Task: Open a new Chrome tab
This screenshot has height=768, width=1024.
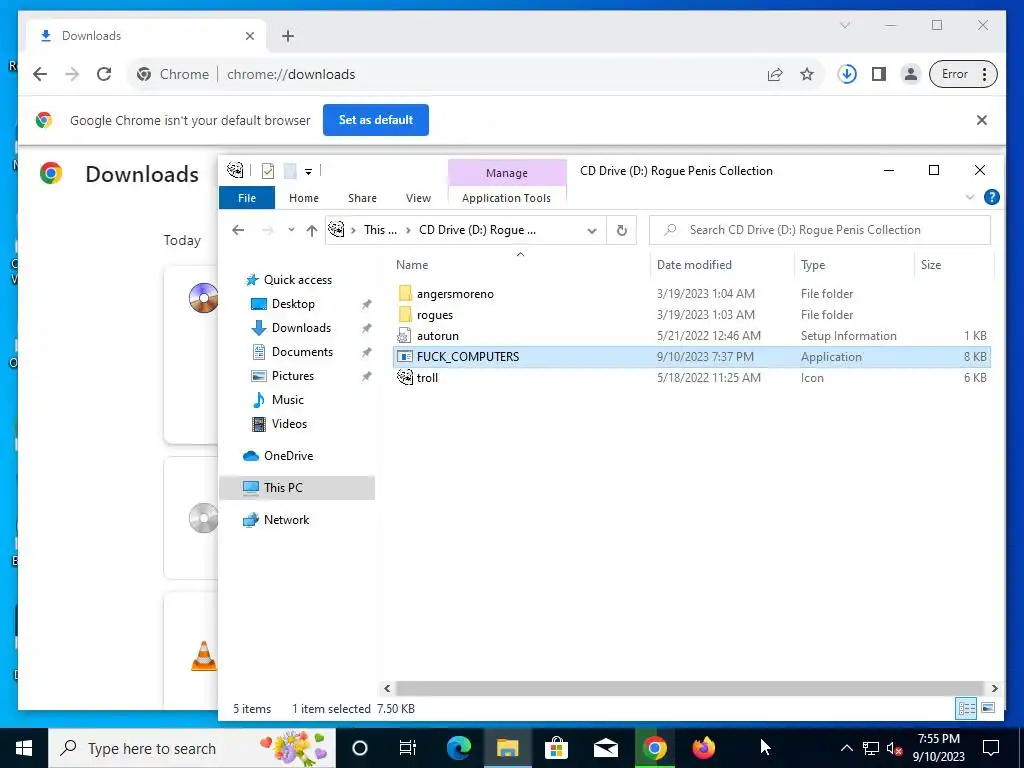Action: 288,36
